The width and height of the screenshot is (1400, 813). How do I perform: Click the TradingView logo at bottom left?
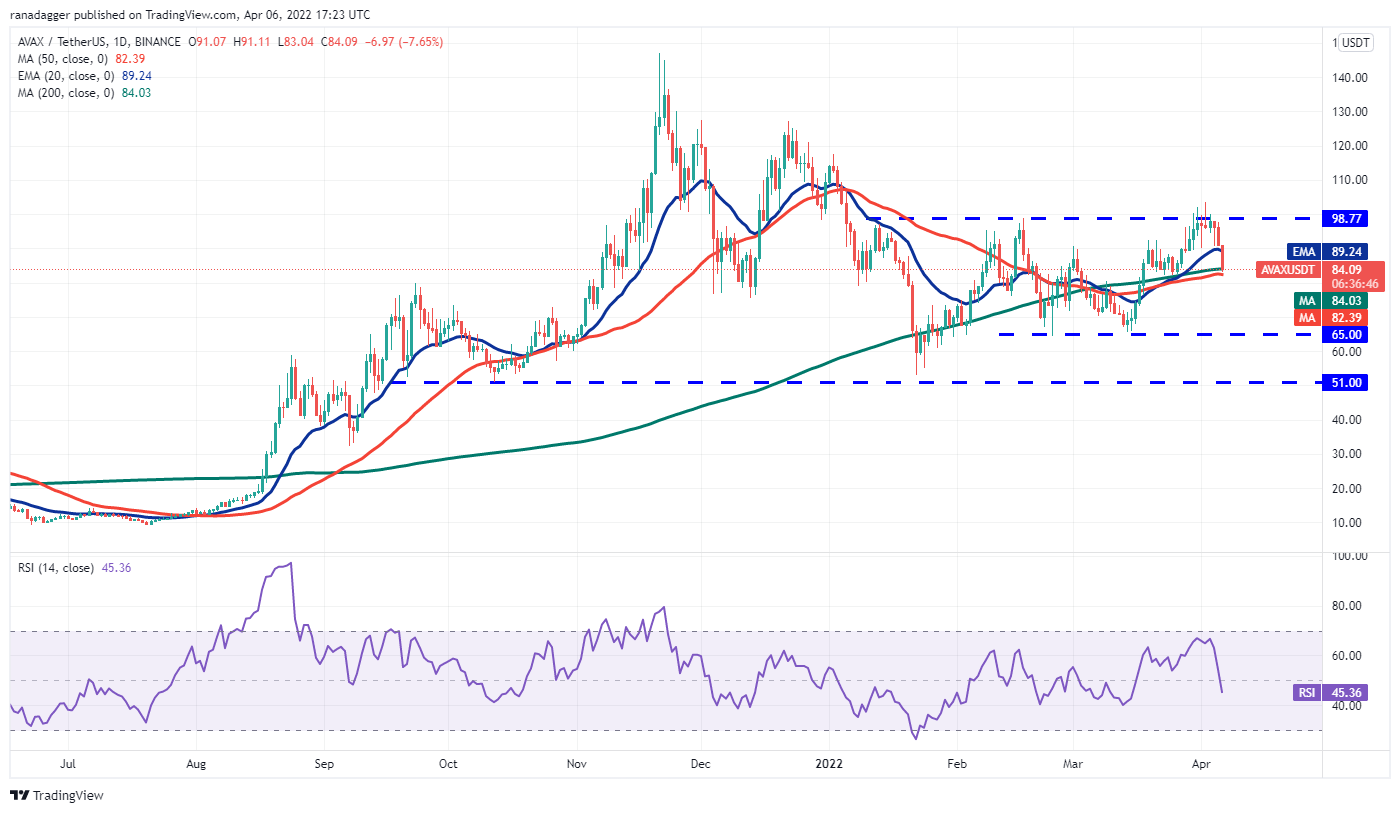click(x=57, y=795)
